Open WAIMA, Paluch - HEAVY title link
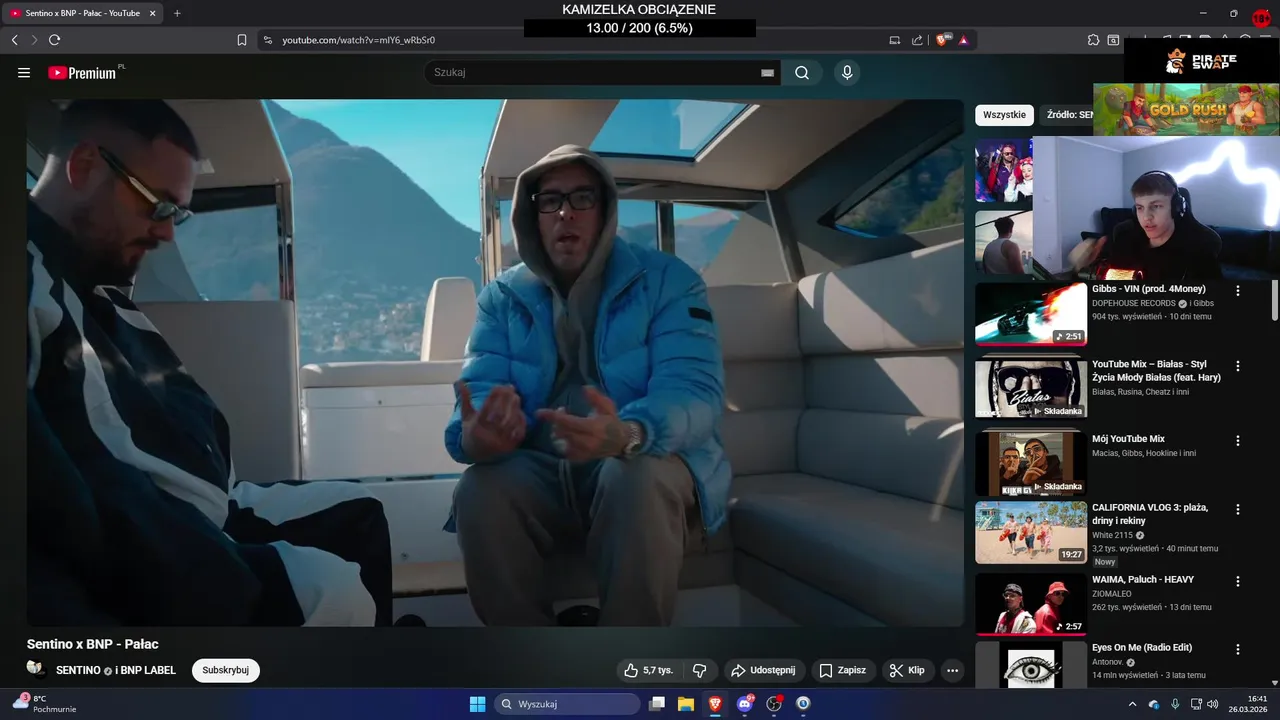 [x=1143, y=580]
